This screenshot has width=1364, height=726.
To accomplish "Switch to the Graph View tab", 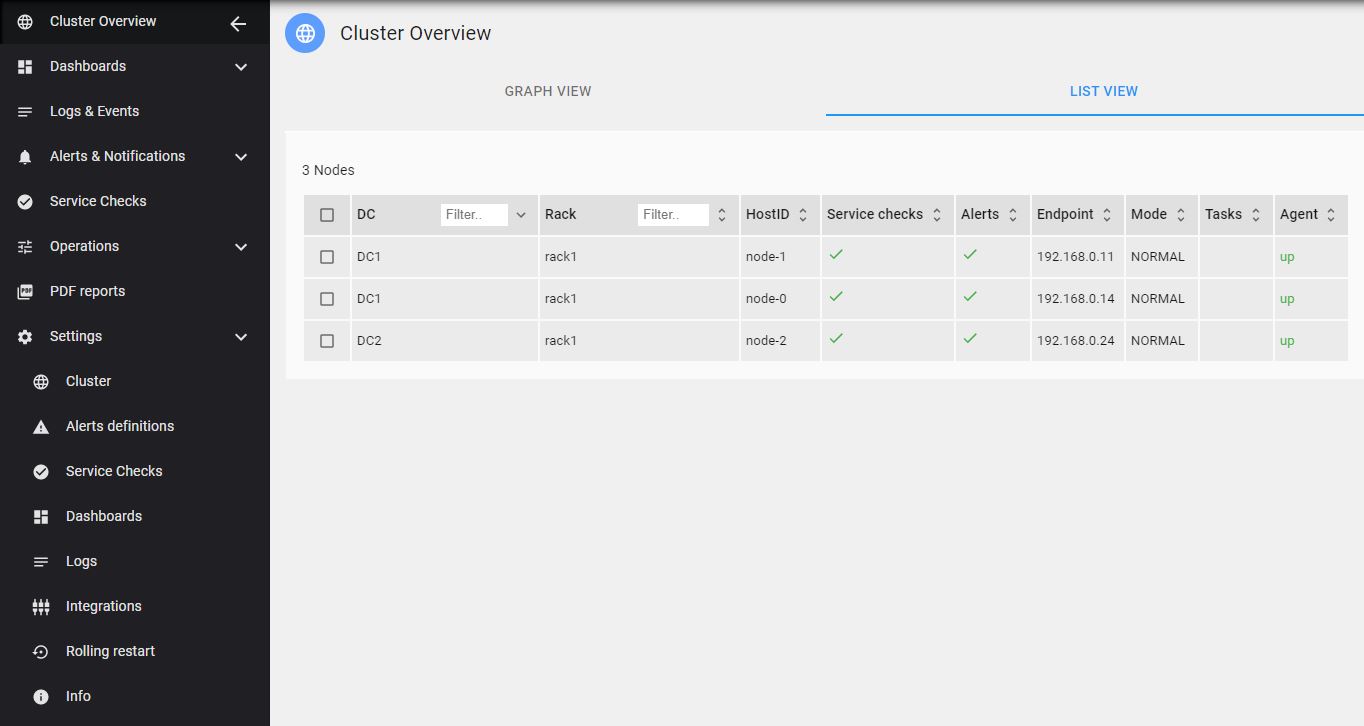I will coord(548,91).
